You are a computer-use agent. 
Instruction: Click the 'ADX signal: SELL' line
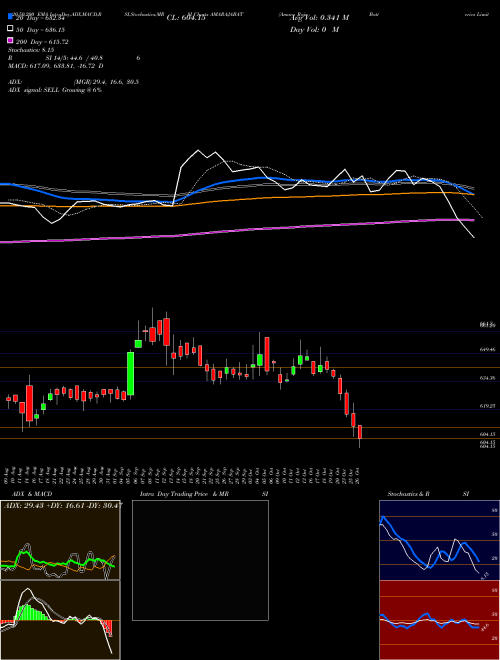(55, 90)
